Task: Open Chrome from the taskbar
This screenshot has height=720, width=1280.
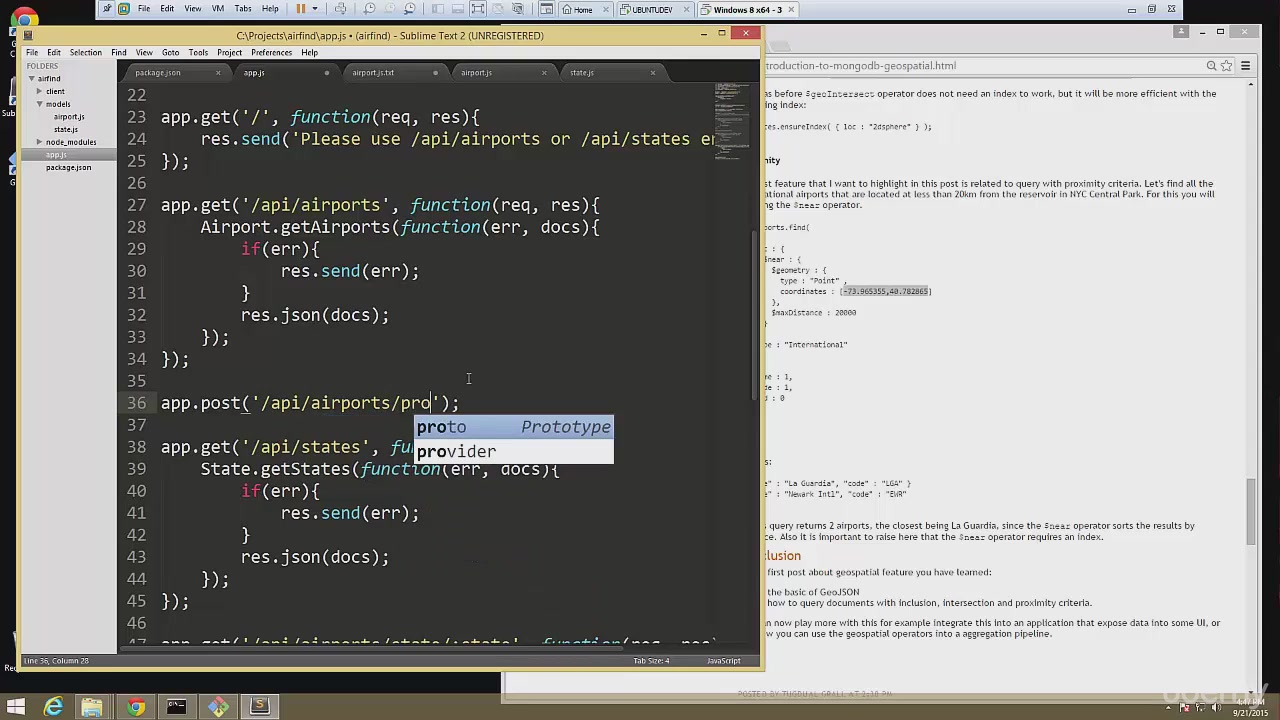Action: pyautogui.click(x=135, y=707)
